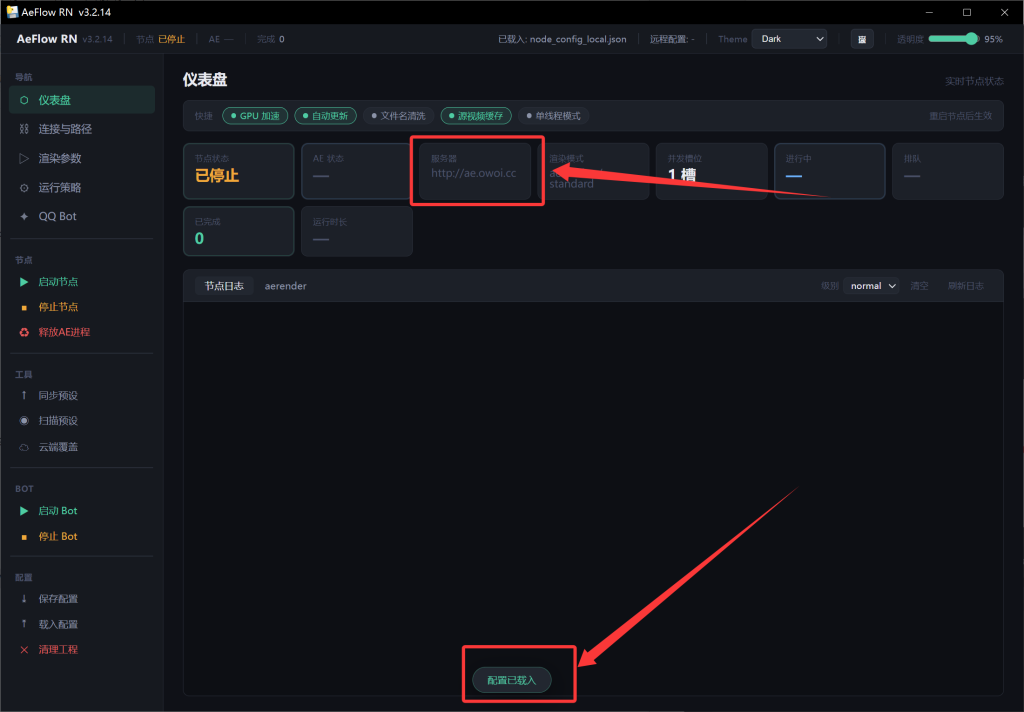This screenshot has height=712, width=1024.
Task: Click the 停止节点 orange stop icon
Action: [24, 307]
